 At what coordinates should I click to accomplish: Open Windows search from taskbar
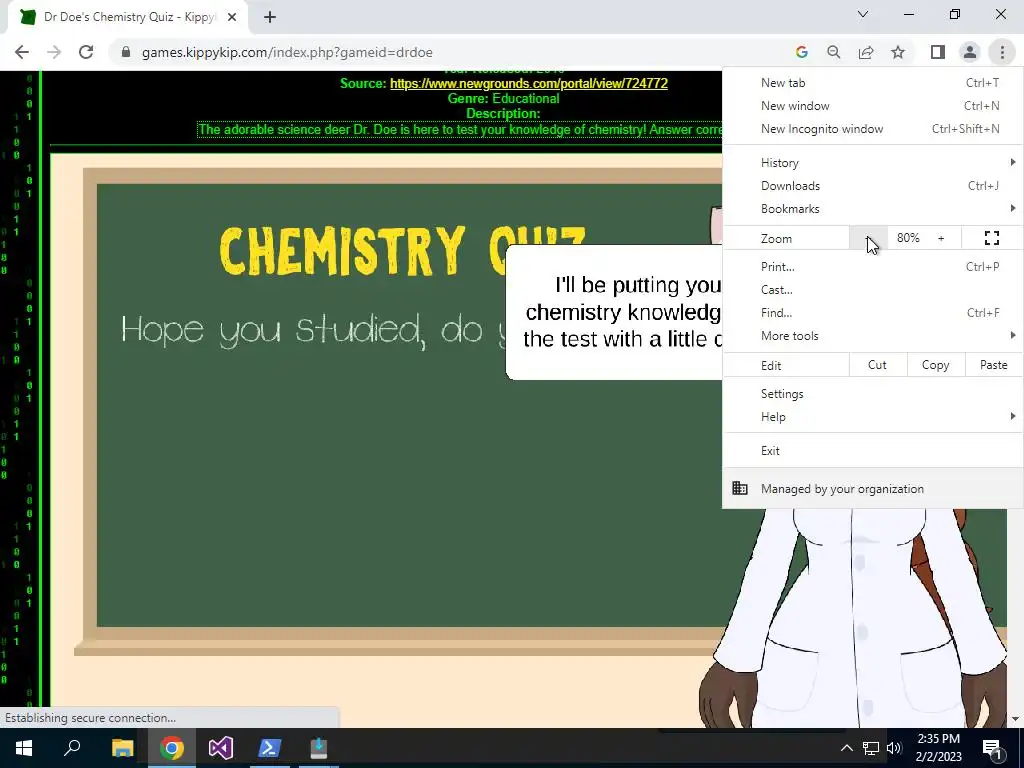click(72, 748)
